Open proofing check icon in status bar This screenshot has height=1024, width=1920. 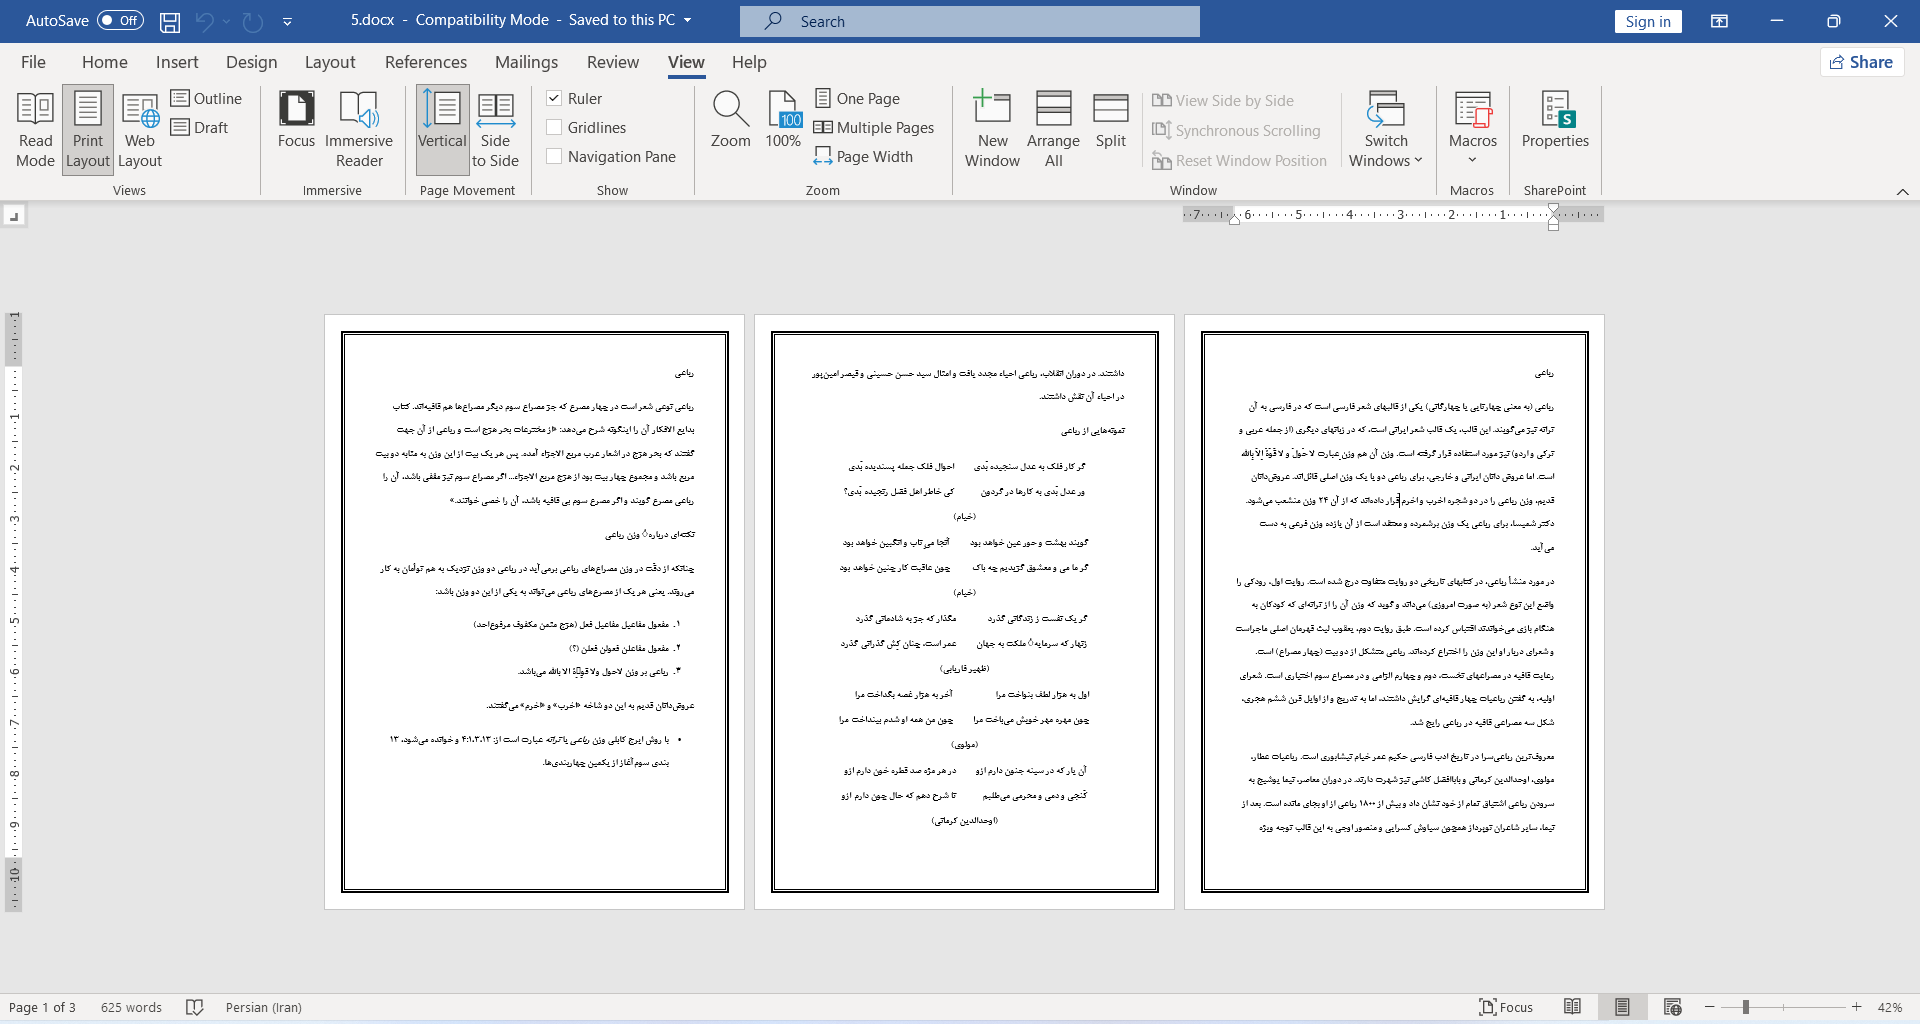(x=195, y=1007)
